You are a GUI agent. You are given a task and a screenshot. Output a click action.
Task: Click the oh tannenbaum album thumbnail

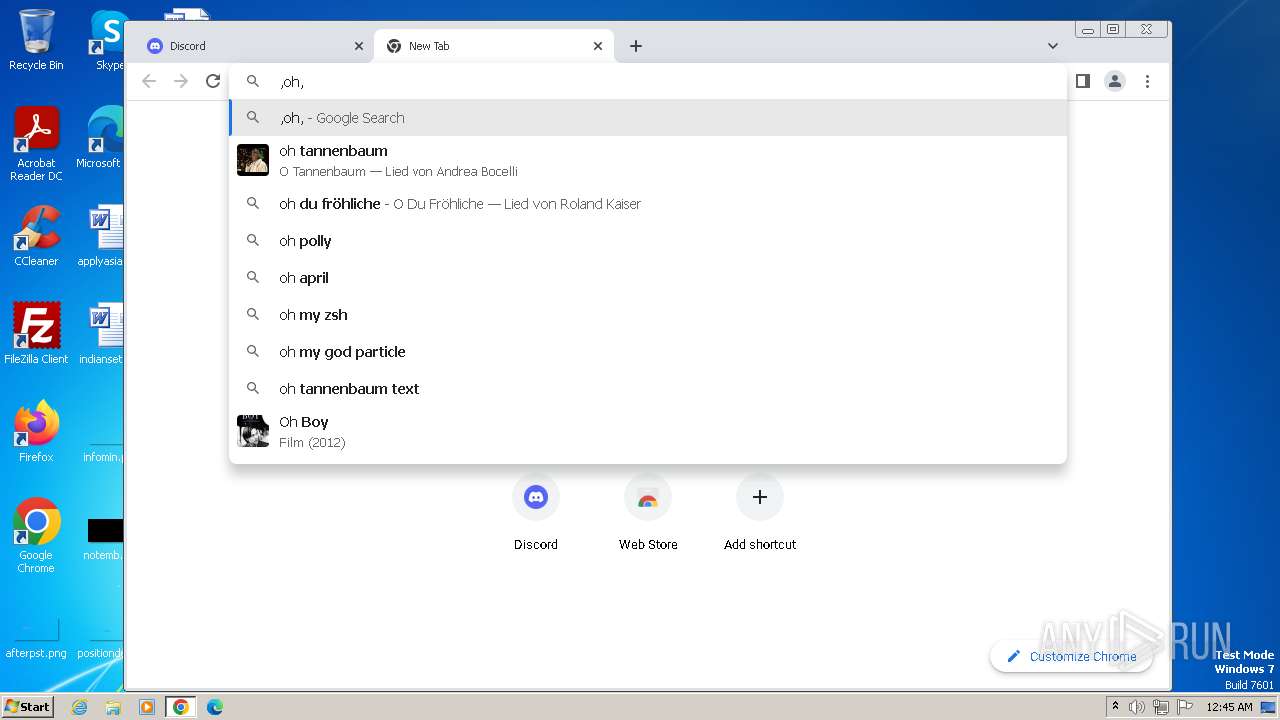click(x=253, y=160)
